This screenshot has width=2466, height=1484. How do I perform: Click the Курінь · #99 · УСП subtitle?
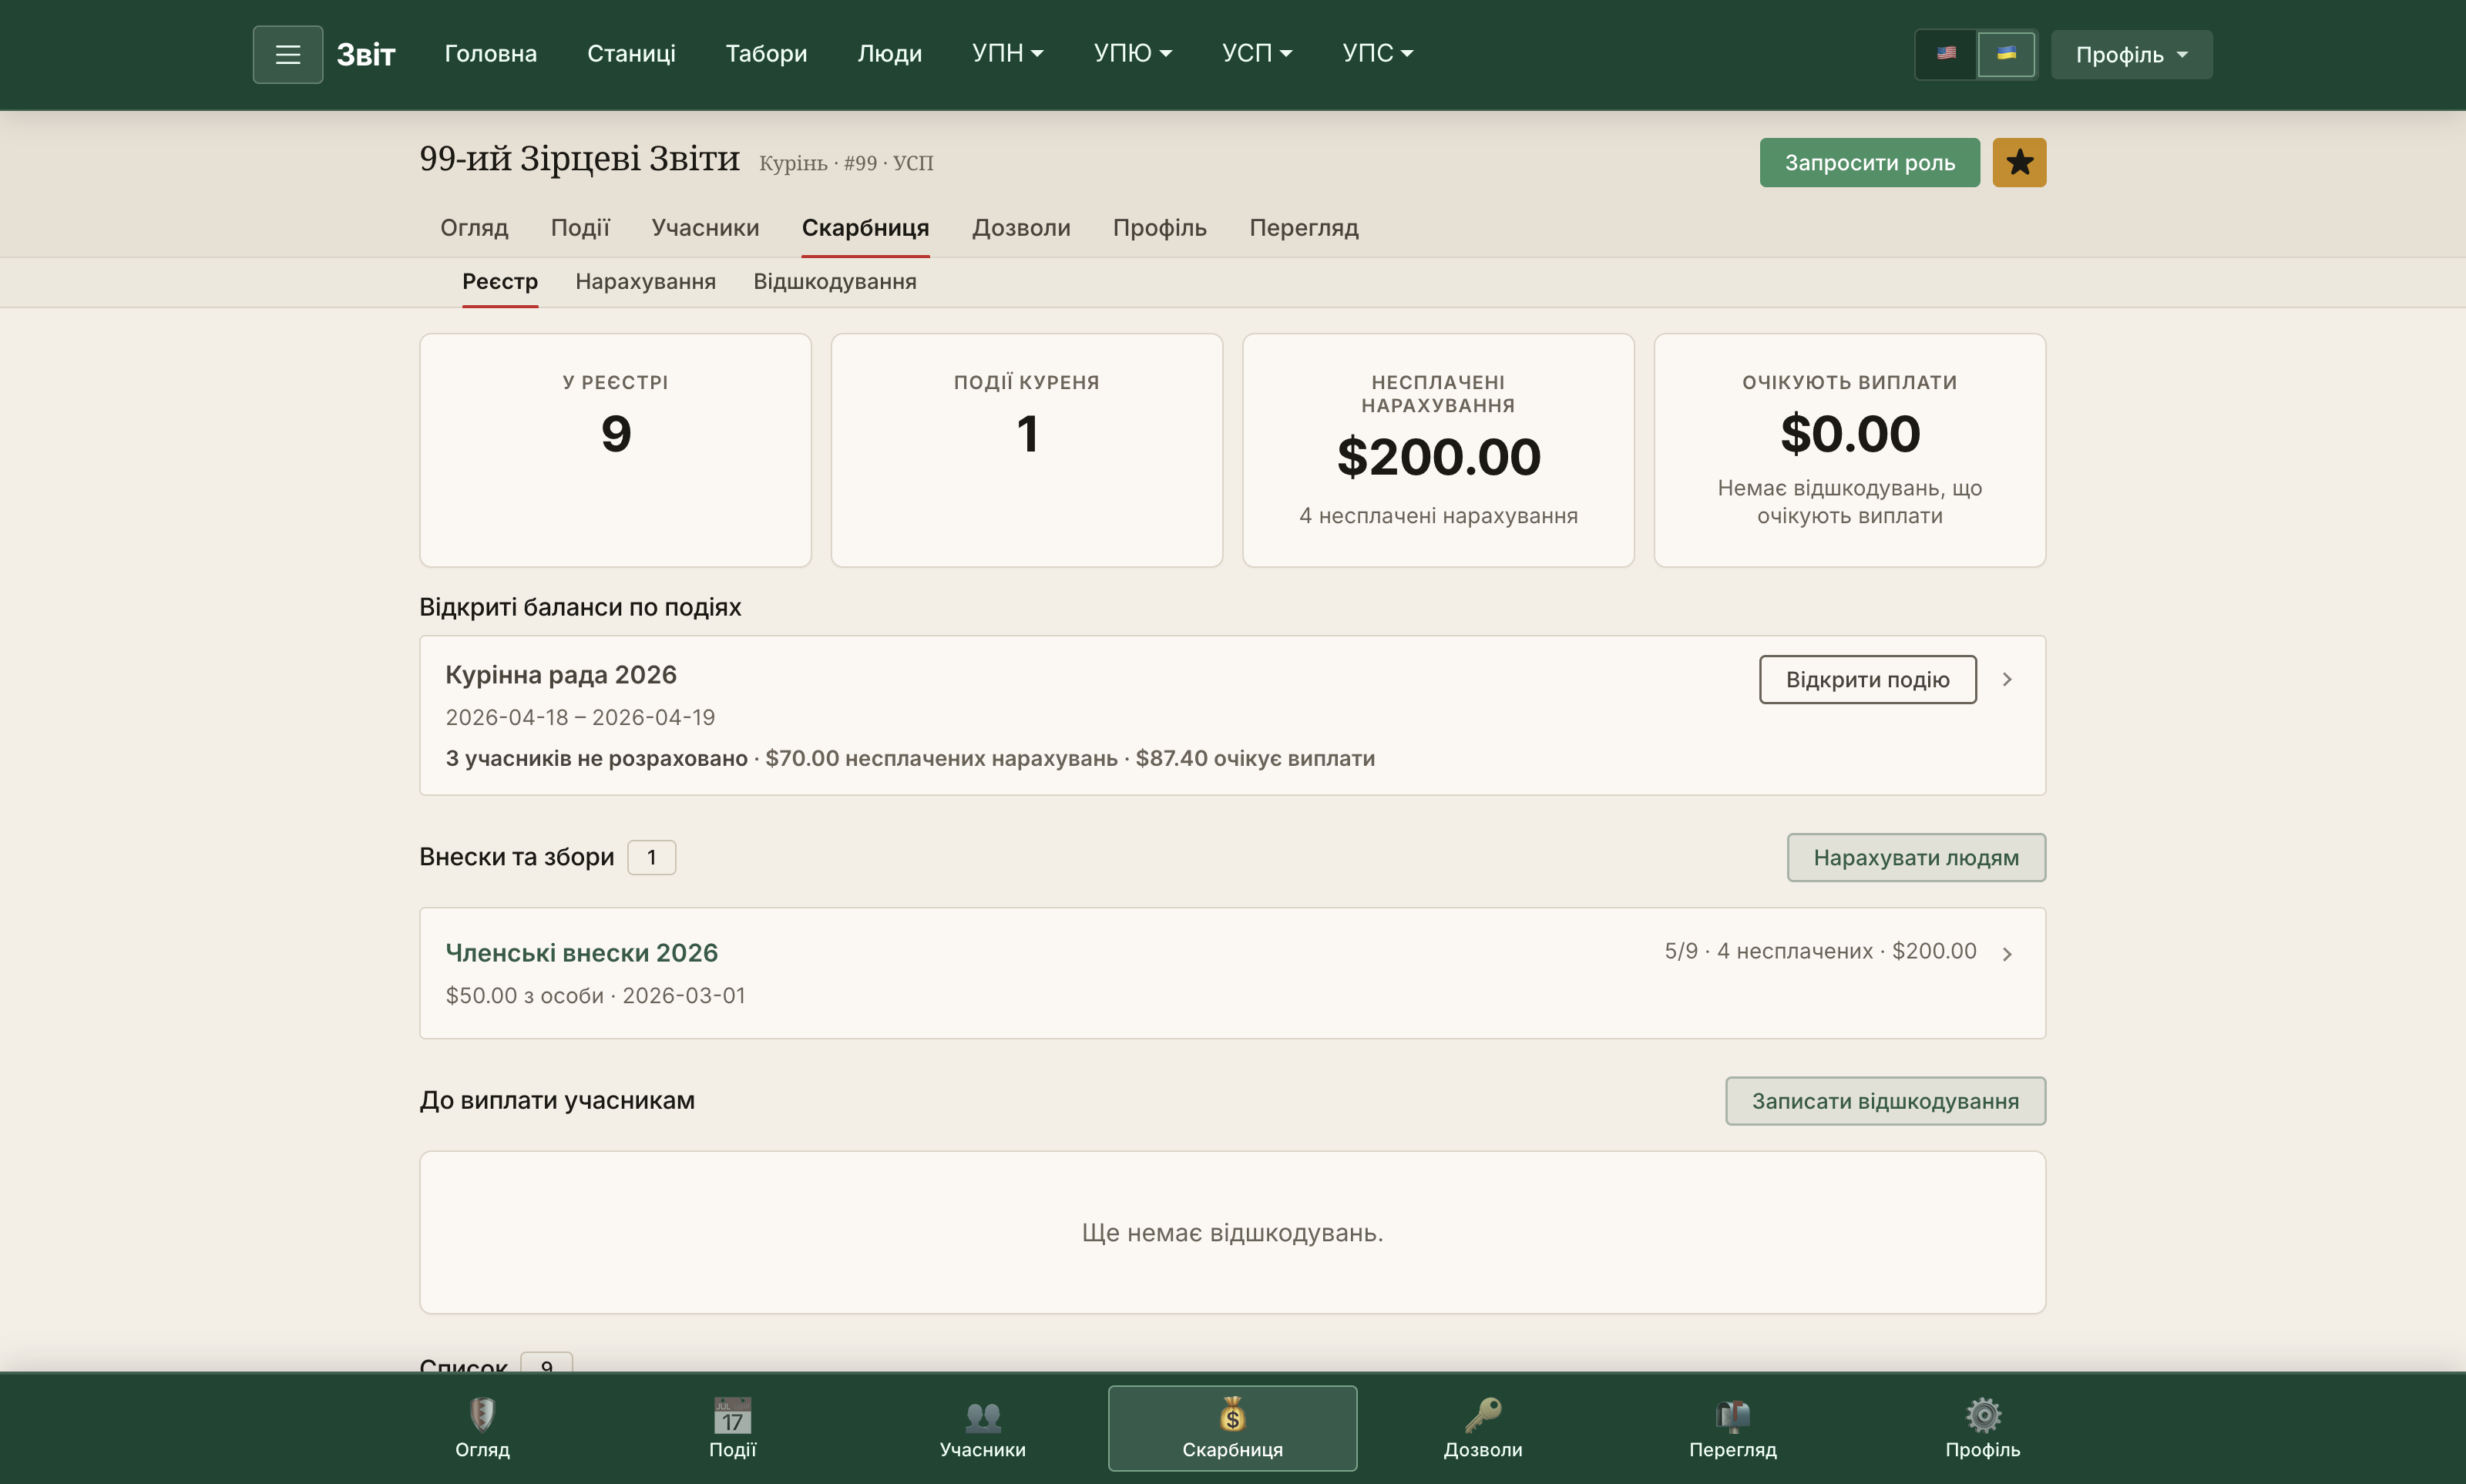[x=846, y=163]
